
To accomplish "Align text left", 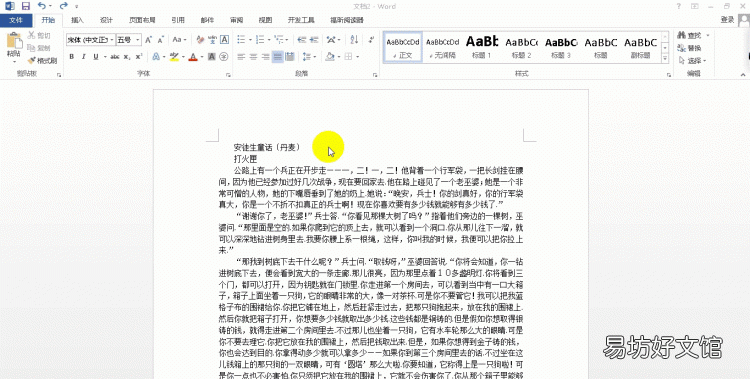I will click(x=241, y=57).
